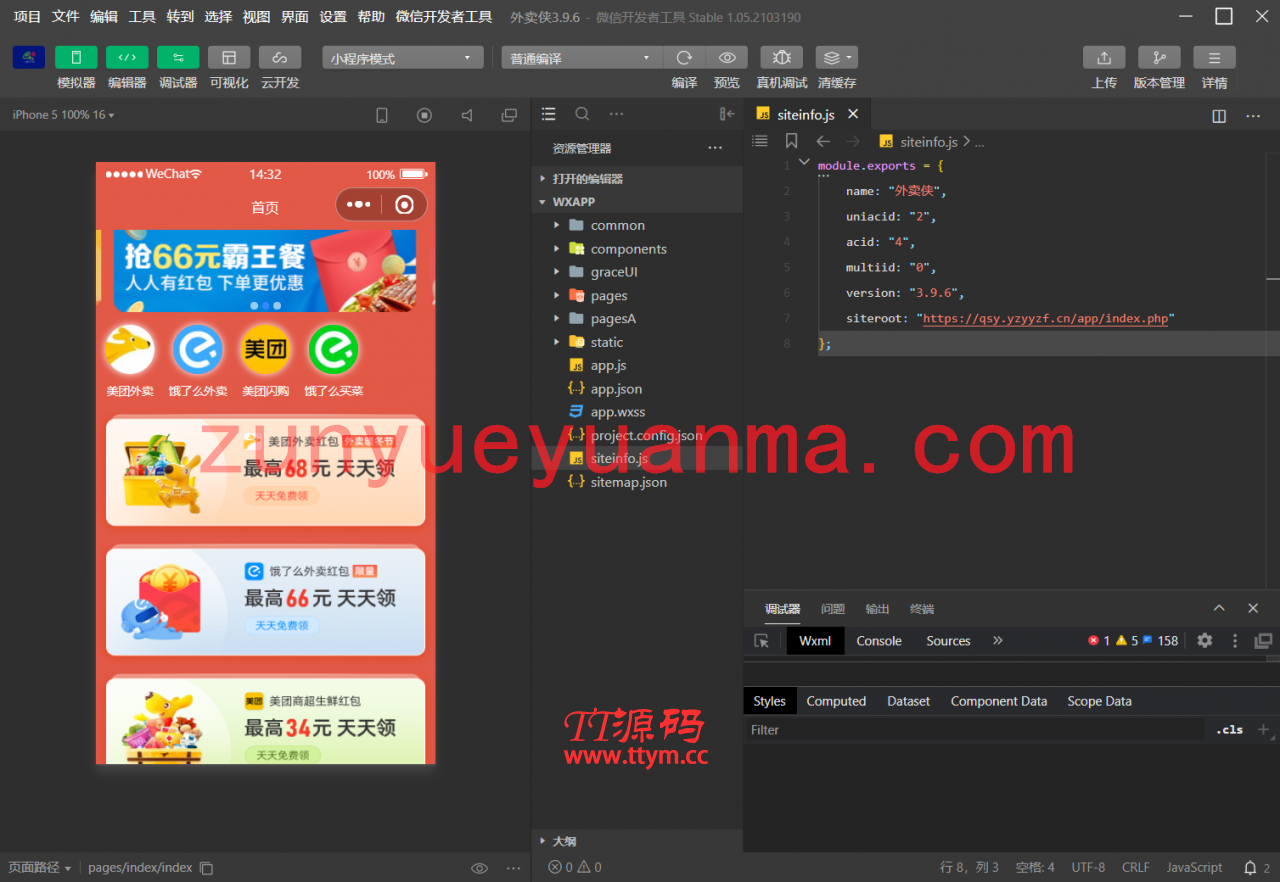Image resolution: width=1280 pixels, height=882 pixels.
Task: Detach the simulator window icon
Action: [x=509, y=115]
